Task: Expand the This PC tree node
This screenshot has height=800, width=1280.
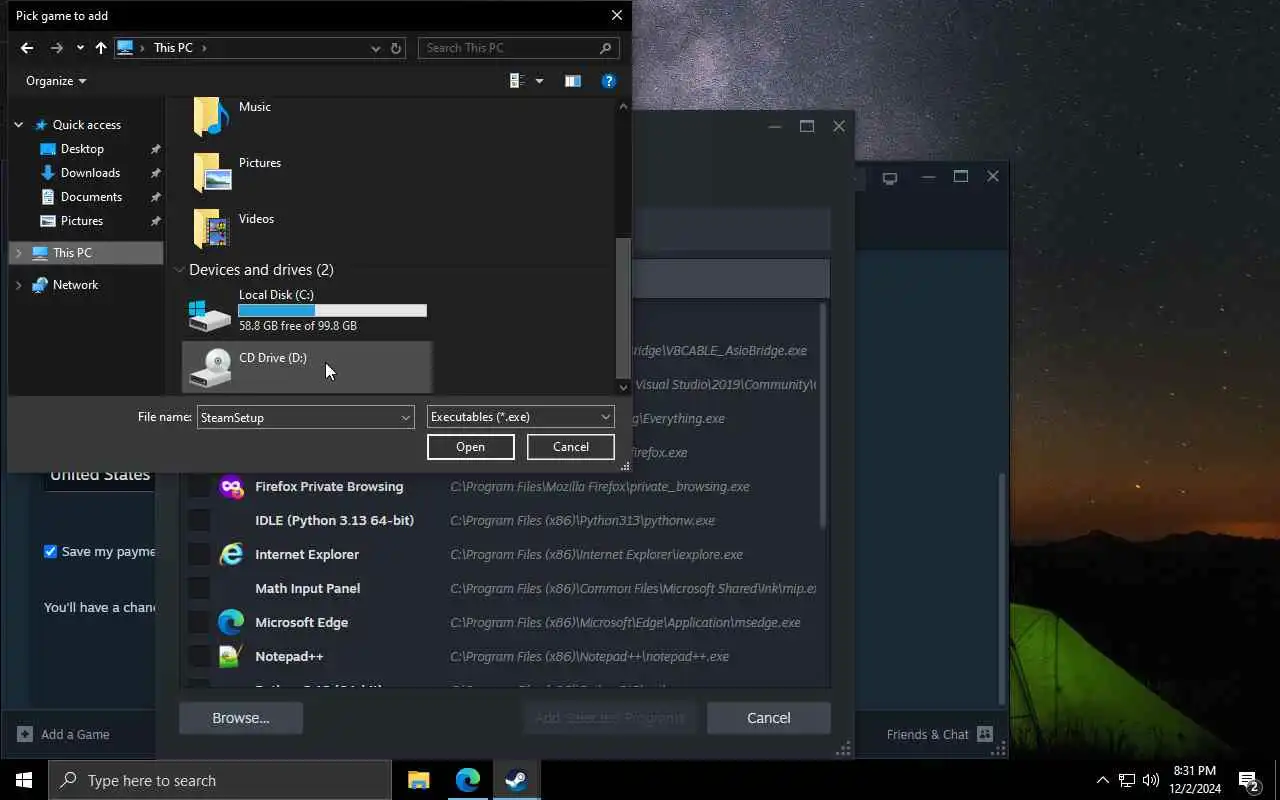Action: pos(18,253)
